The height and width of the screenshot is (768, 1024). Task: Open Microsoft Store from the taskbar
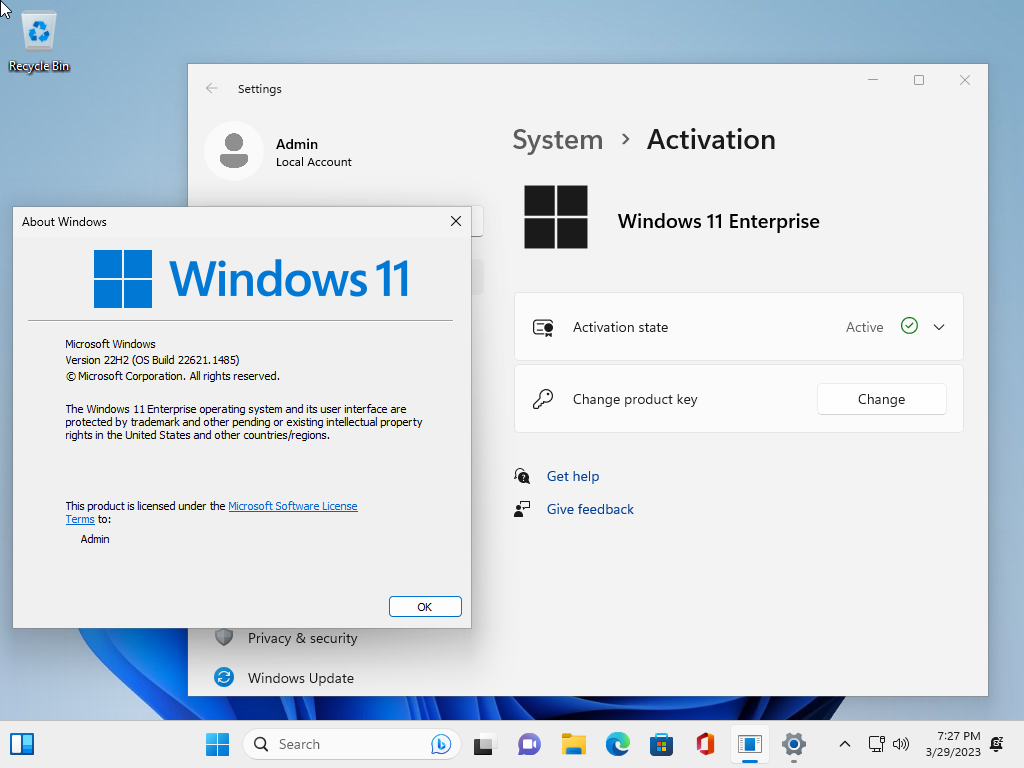tap(662, 744)
